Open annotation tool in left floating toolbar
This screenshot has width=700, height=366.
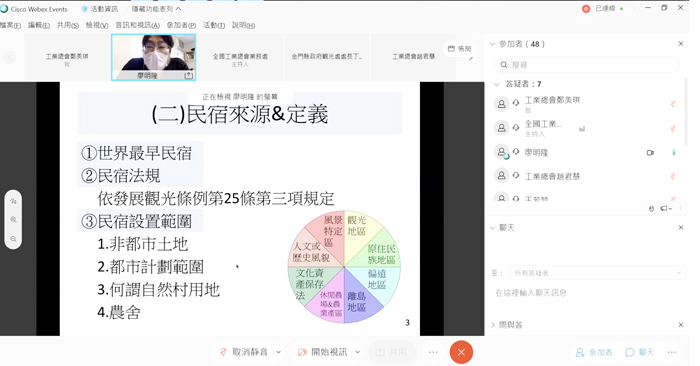tap(13, 201)
